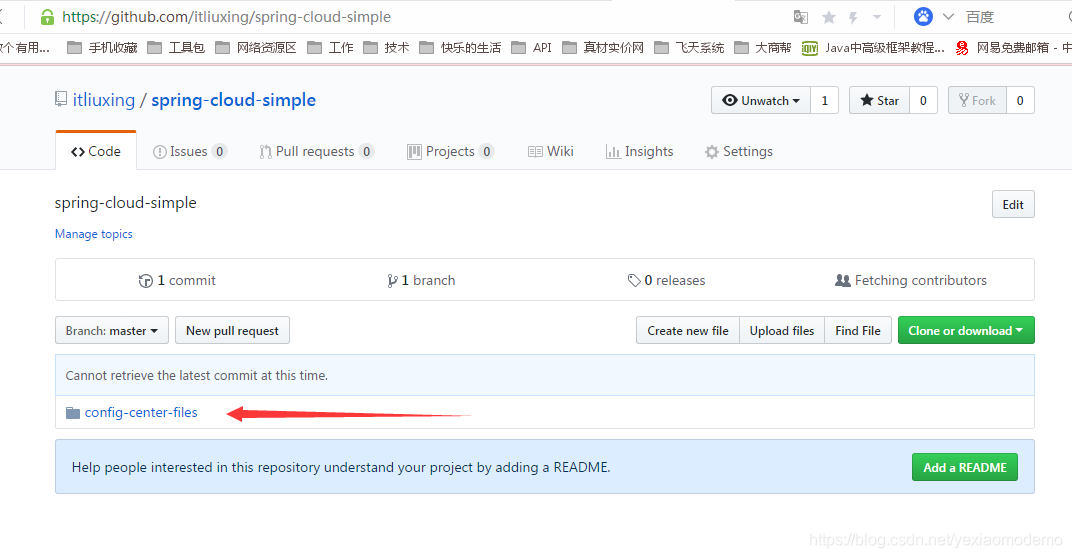Open the spring-cloud-simple repository title link
The image size is (1072, 558).
(233, 100)
